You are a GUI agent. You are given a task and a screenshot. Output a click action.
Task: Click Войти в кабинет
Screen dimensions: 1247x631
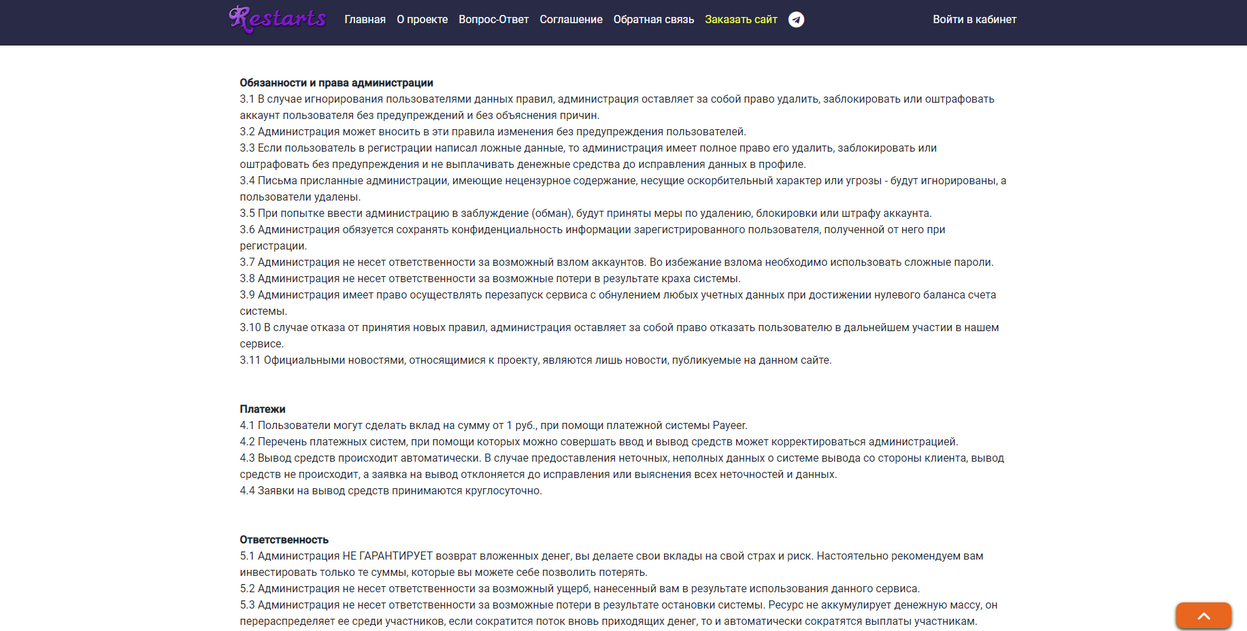(x=975, y=19)
